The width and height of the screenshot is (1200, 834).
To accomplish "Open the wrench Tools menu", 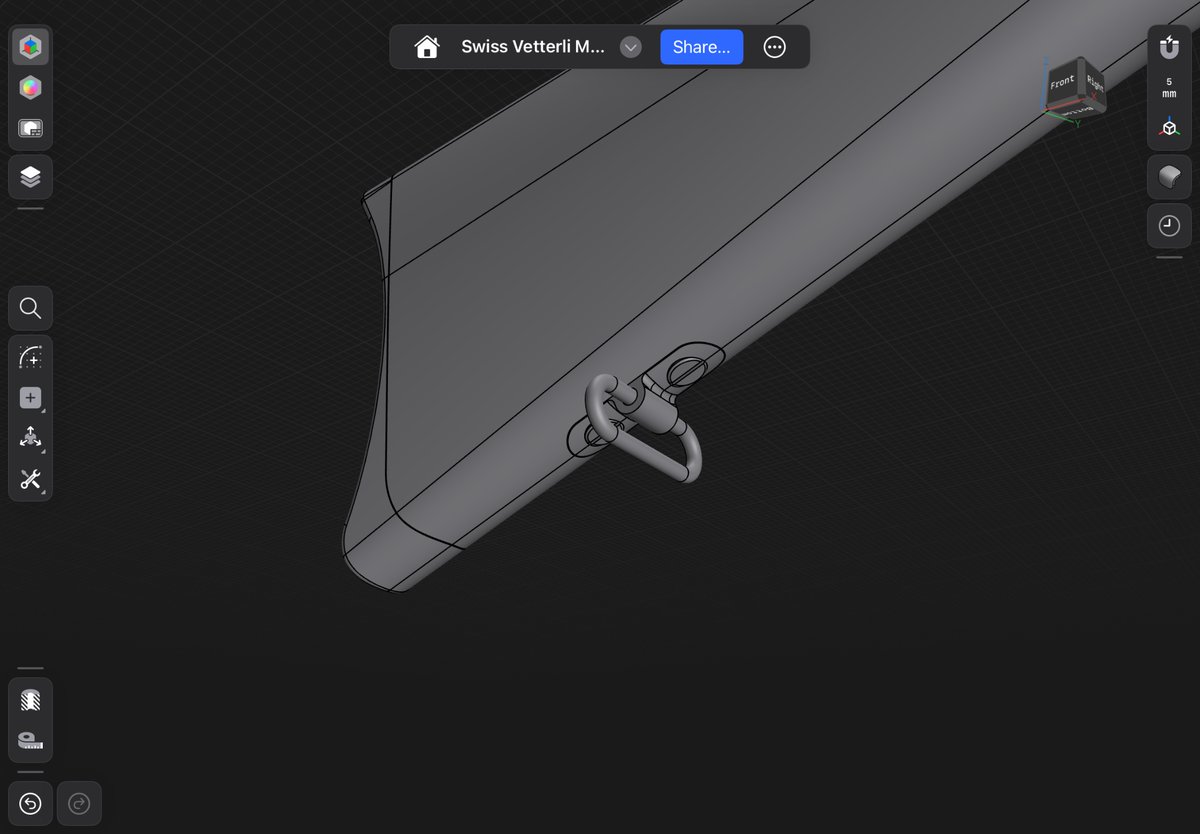I will pyautogui.click(x=30, y=479).
